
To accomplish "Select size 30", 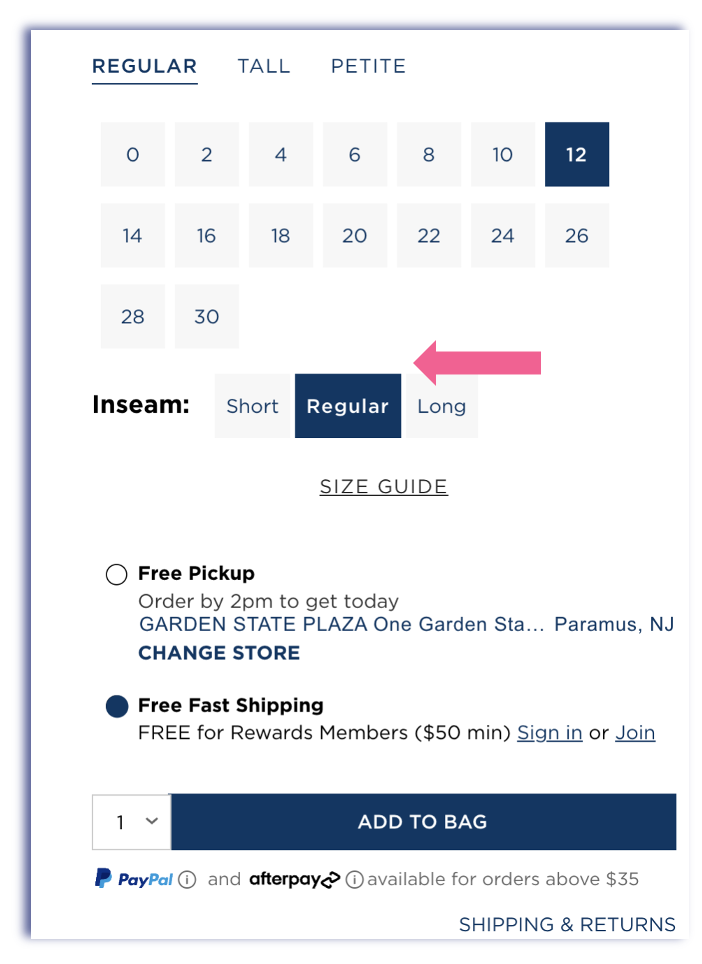I will 207,317.
